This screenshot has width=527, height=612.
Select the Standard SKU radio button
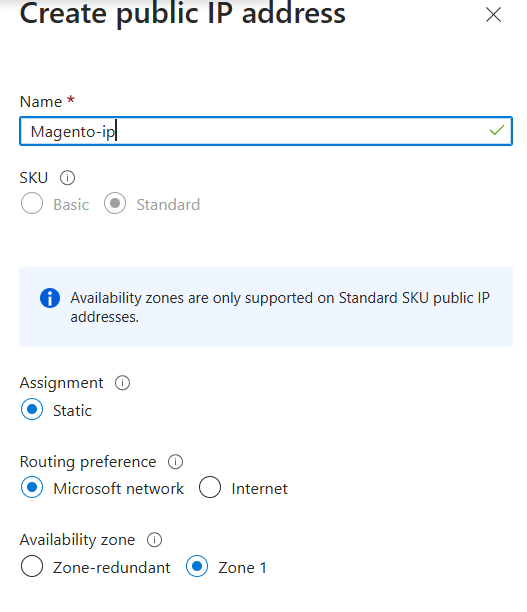(115, 203)
